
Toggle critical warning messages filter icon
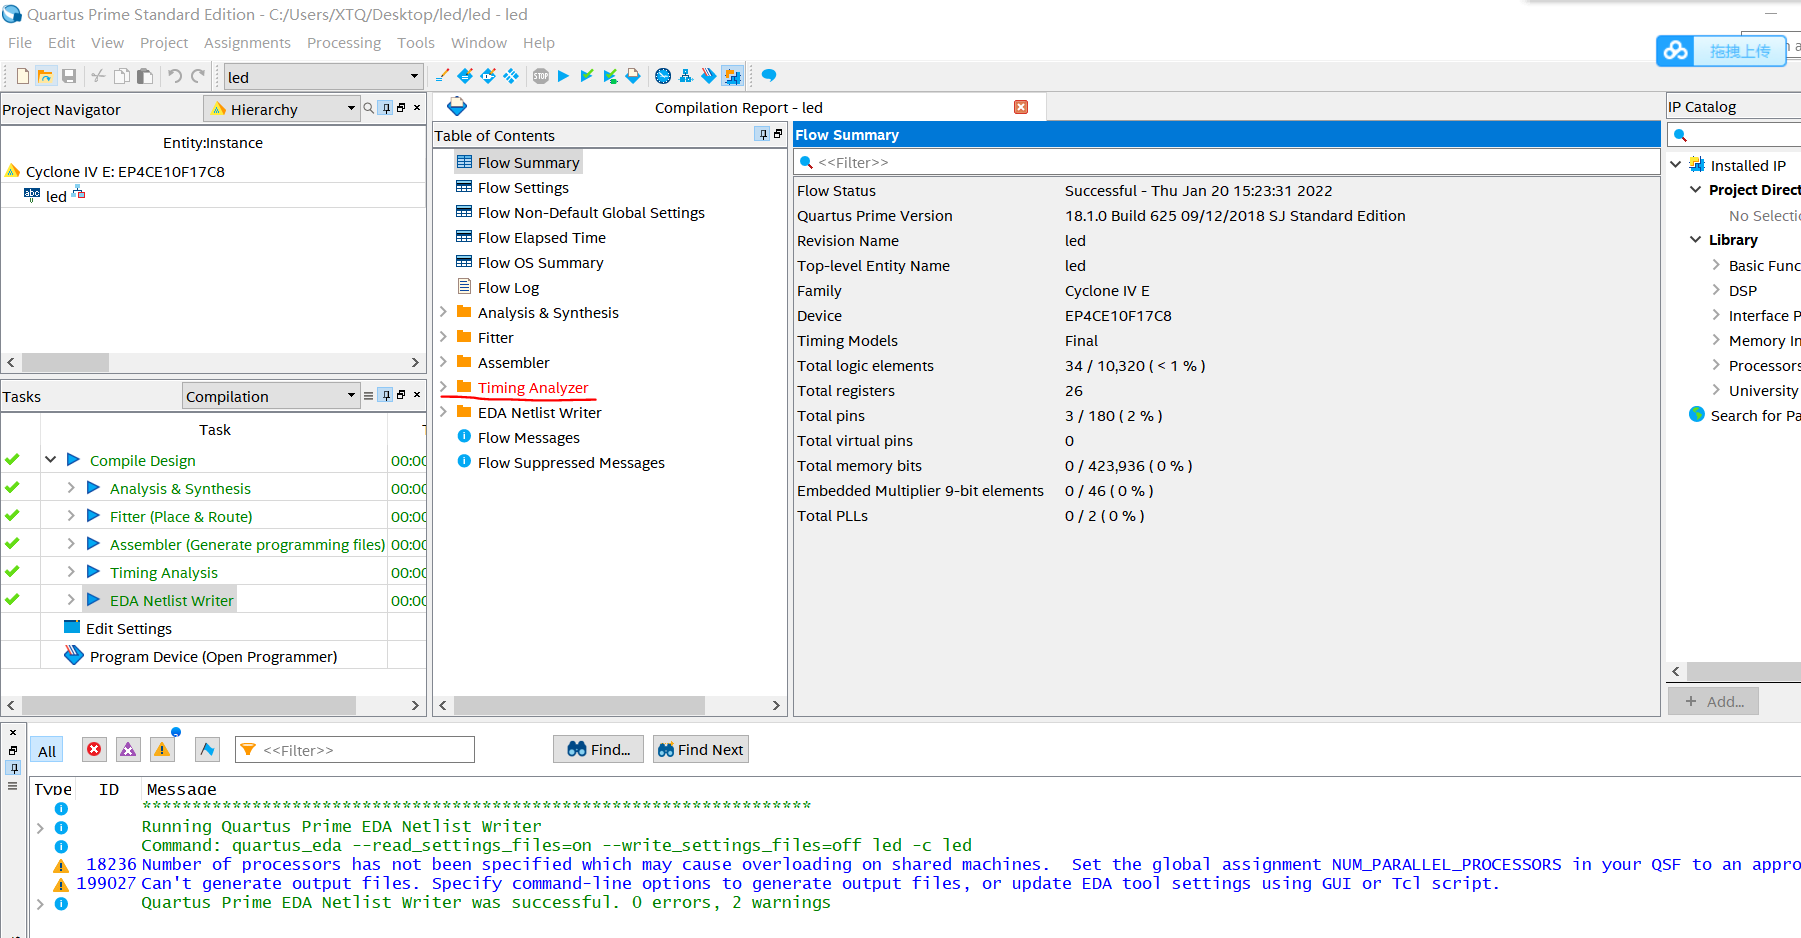pyautogui.click(x=128, y=749)
